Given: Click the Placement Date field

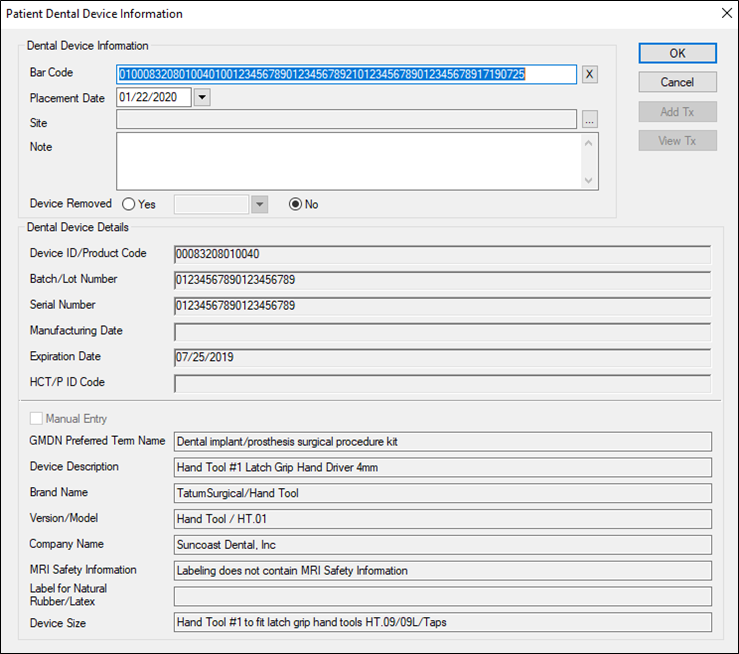Looking at the screenshot, I should 153,98.
